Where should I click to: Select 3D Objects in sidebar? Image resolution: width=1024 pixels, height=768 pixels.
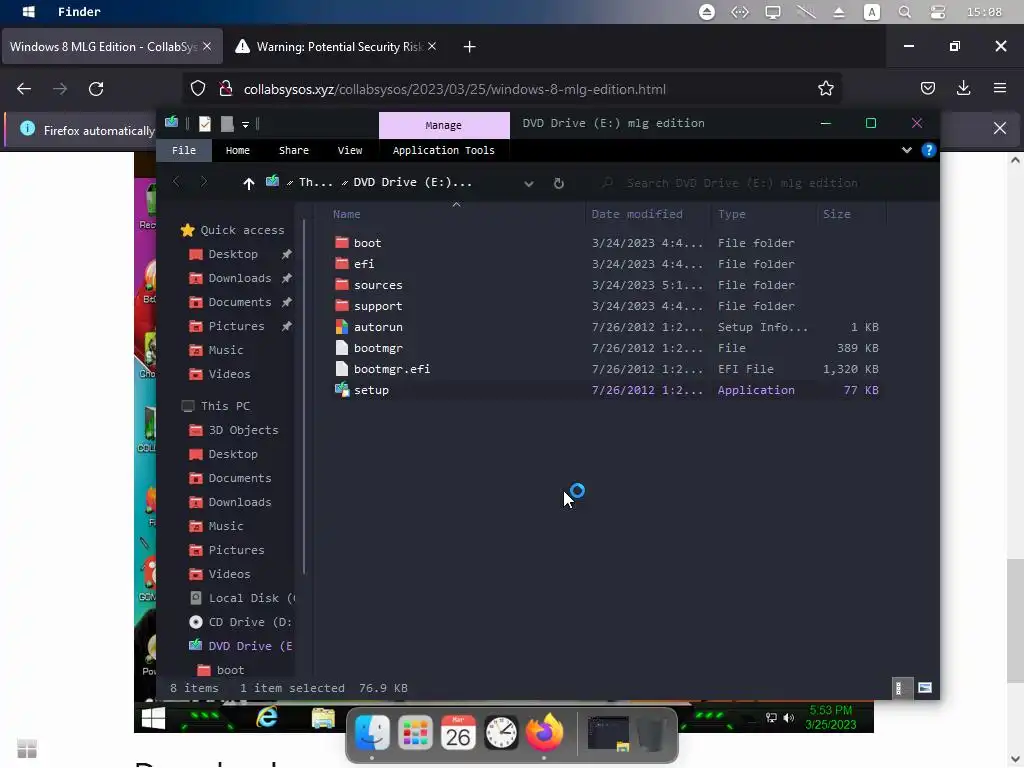coord(234,430)
